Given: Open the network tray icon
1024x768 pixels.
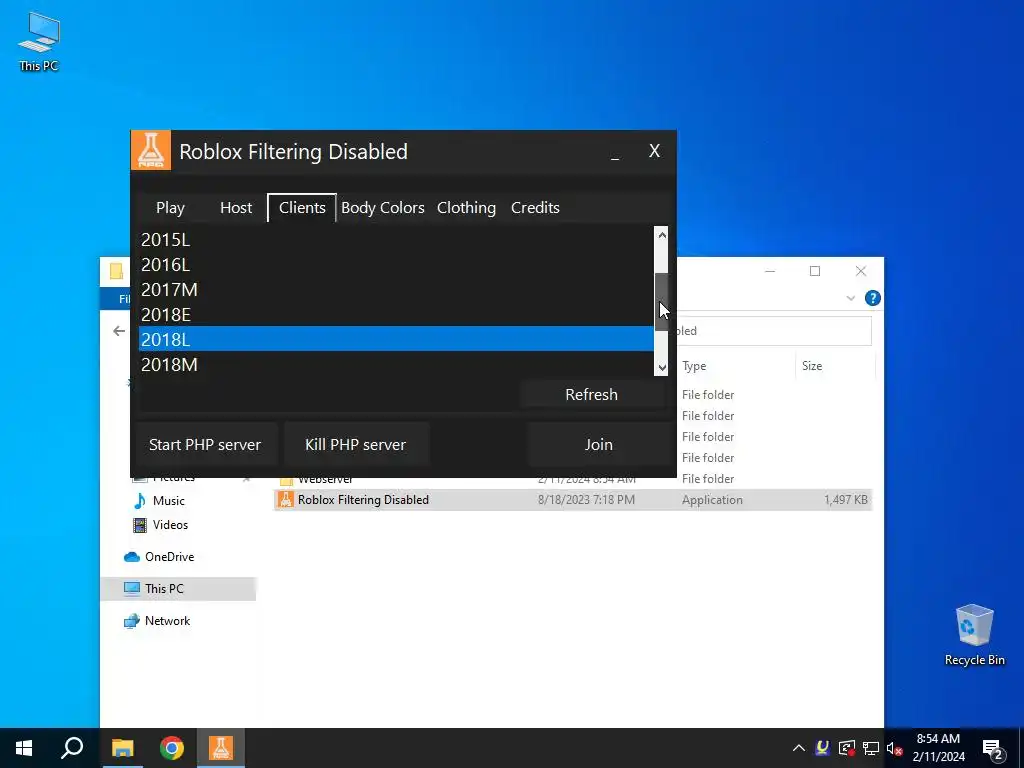Looking at the screenshot, I should 871,748.
